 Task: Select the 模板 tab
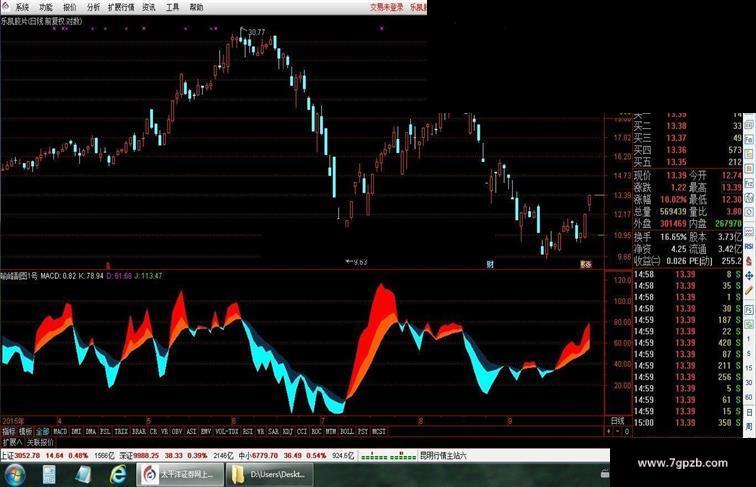point(25,432)
